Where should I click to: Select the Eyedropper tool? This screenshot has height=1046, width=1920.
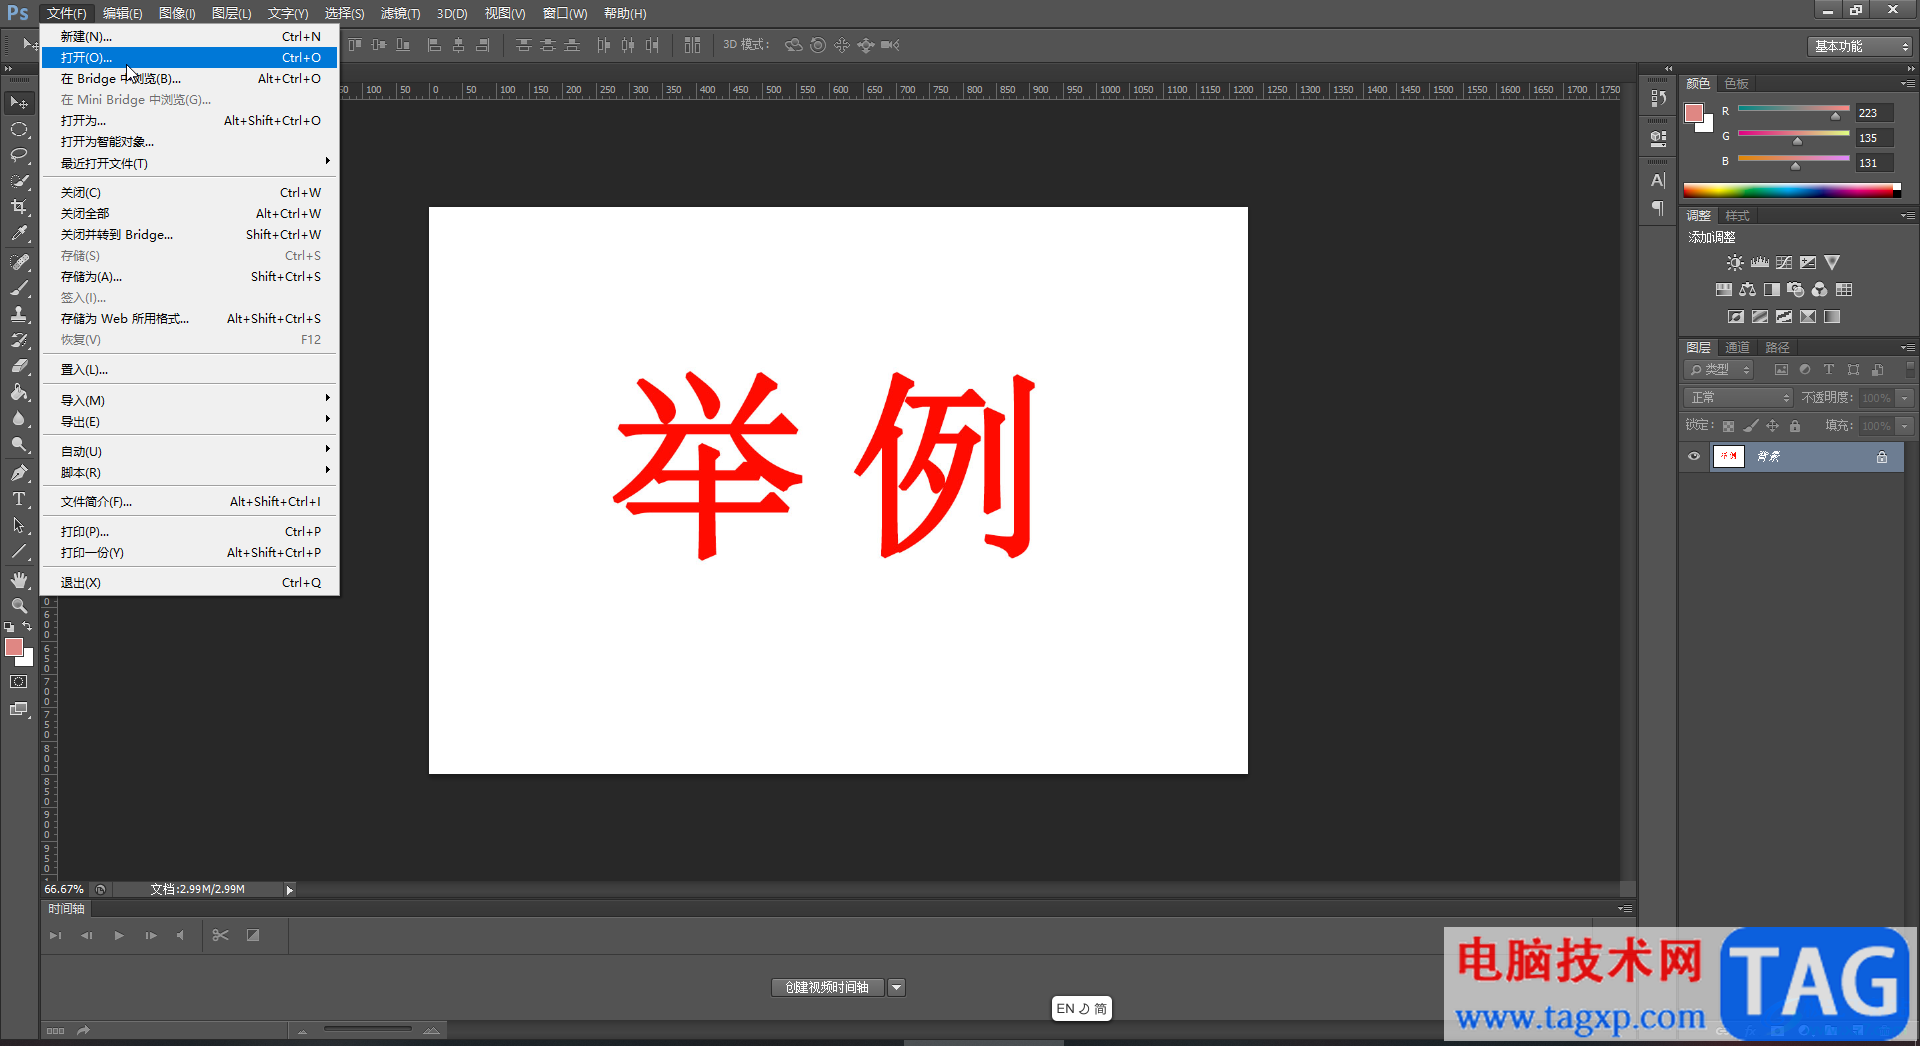pyautogui.click(x=19, y=233)
